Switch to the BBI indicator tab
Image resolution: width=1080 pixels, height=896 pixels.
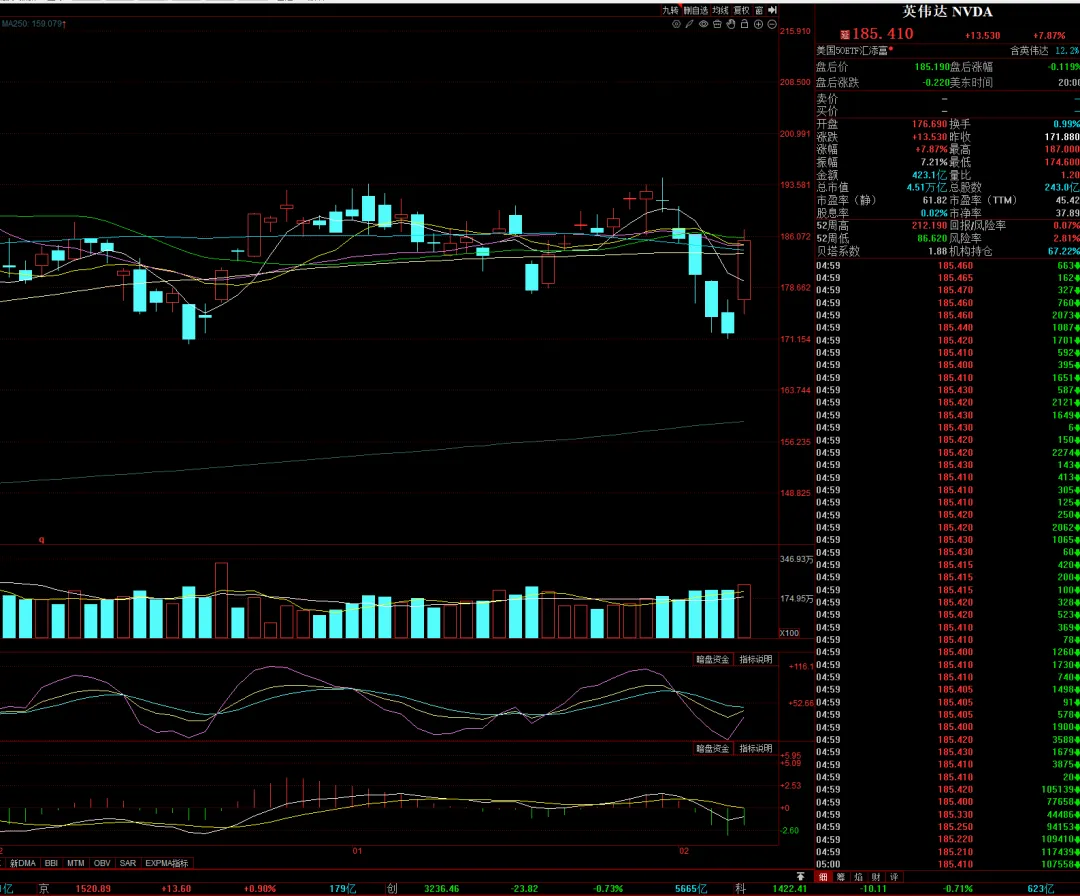tap(51, 863)
